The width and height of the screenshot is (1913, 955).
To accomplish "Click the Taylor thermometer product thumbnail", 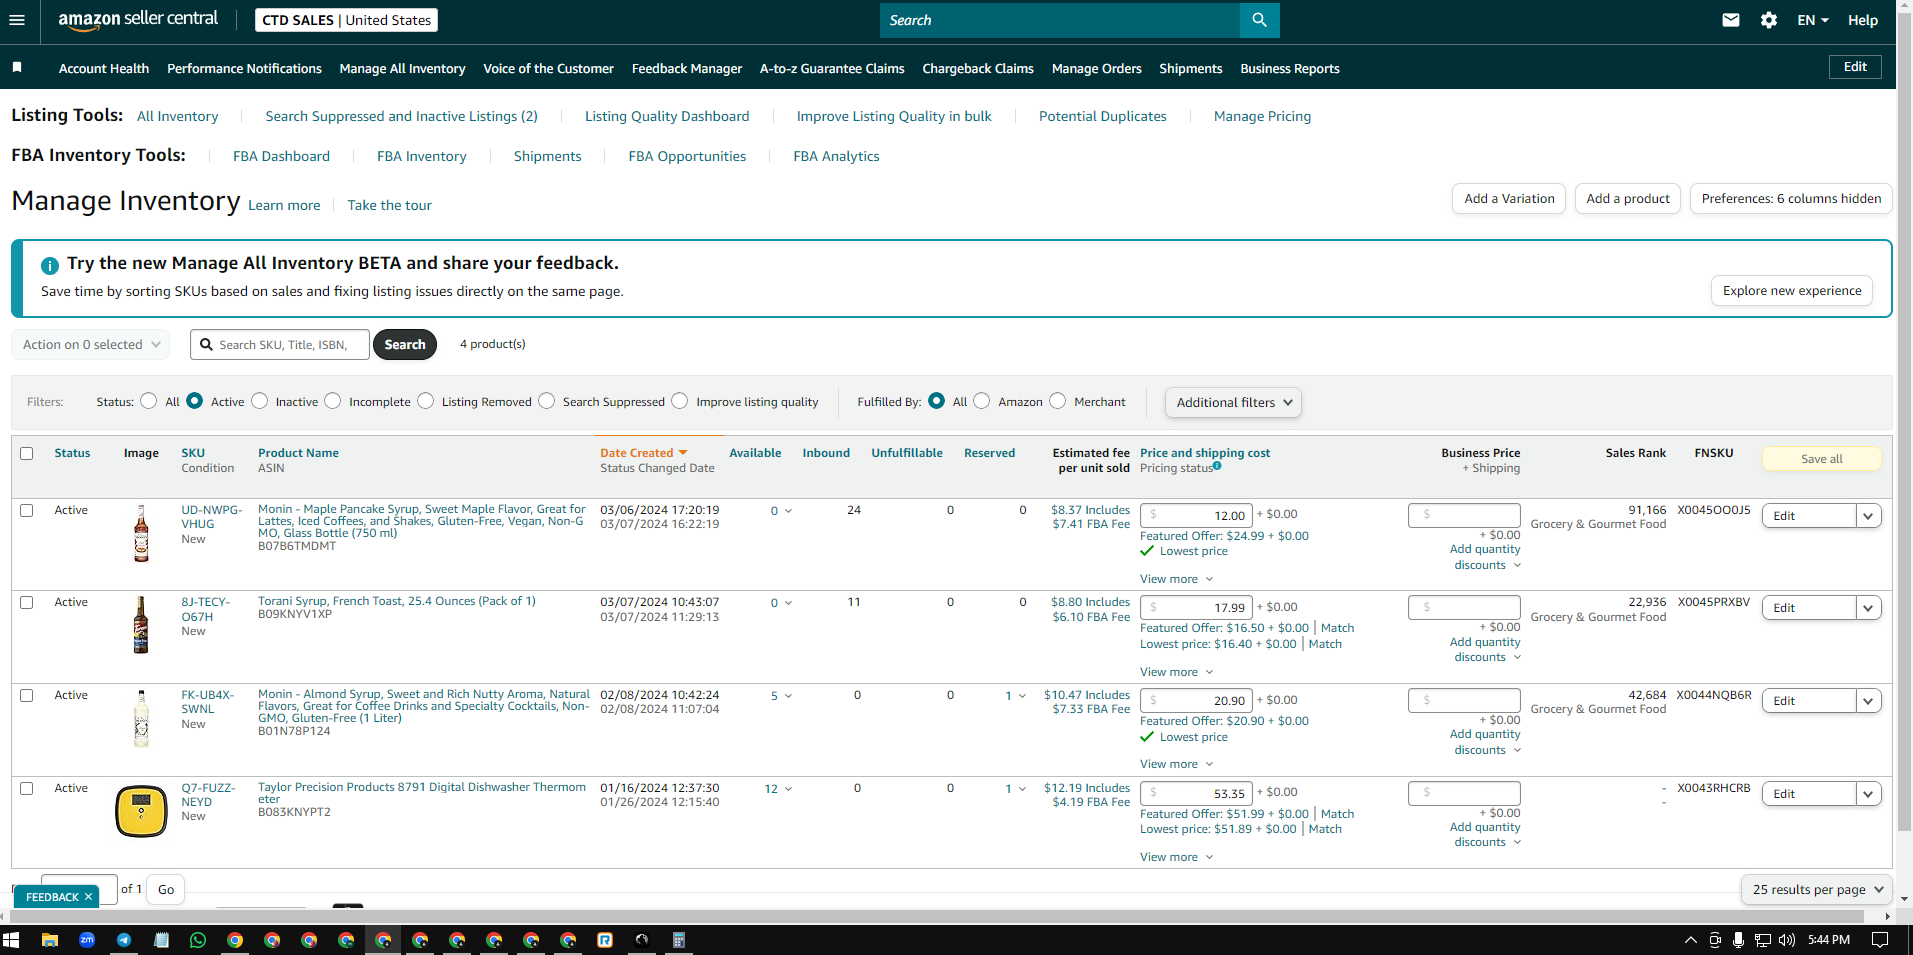I will coord(141,811).
